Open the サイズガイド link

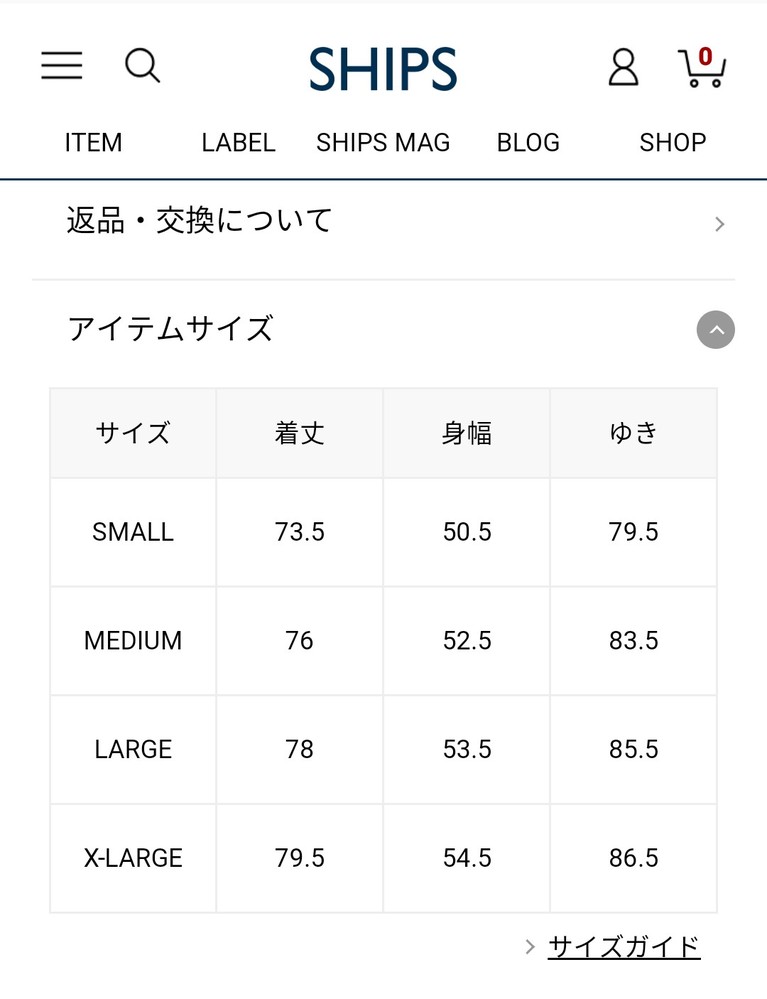coord(624,947)
